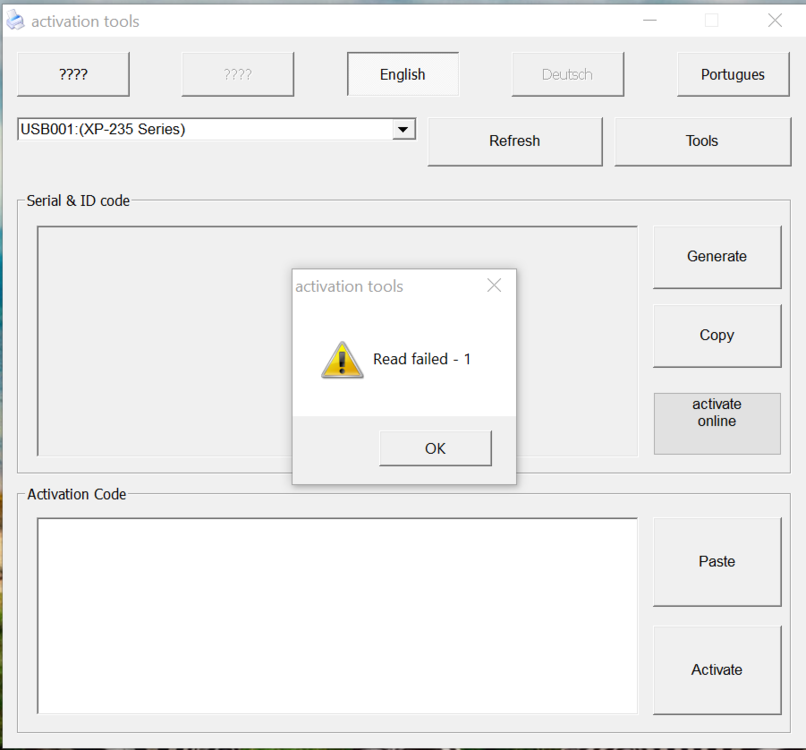This screenshot has height=750, width=806.
Task: Paste the activation code
Action: (x=716, y=561)
